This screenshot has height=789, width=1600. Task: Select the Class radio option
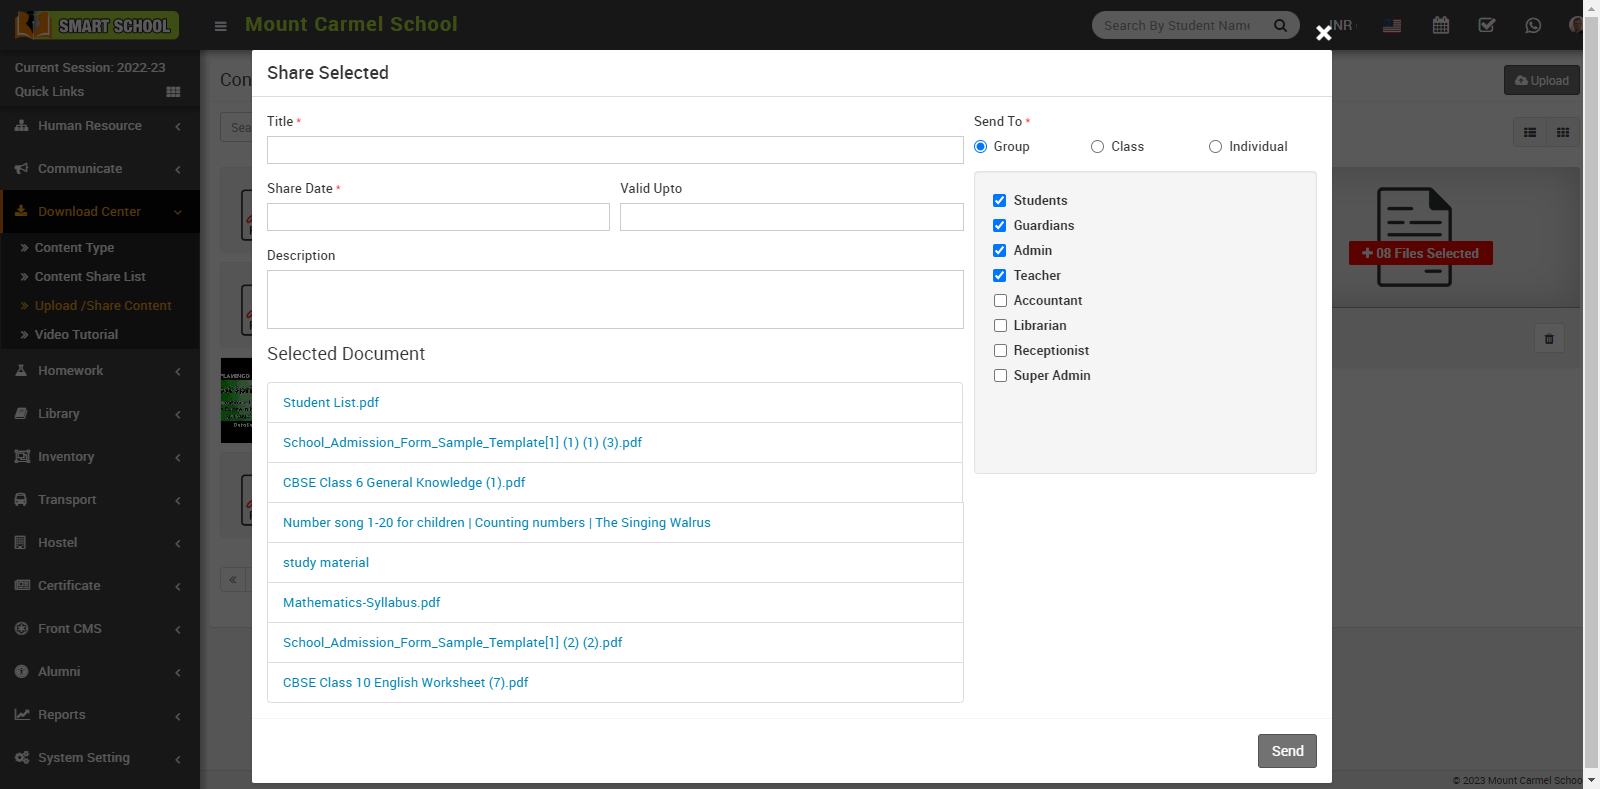(x=1098, y=147)
